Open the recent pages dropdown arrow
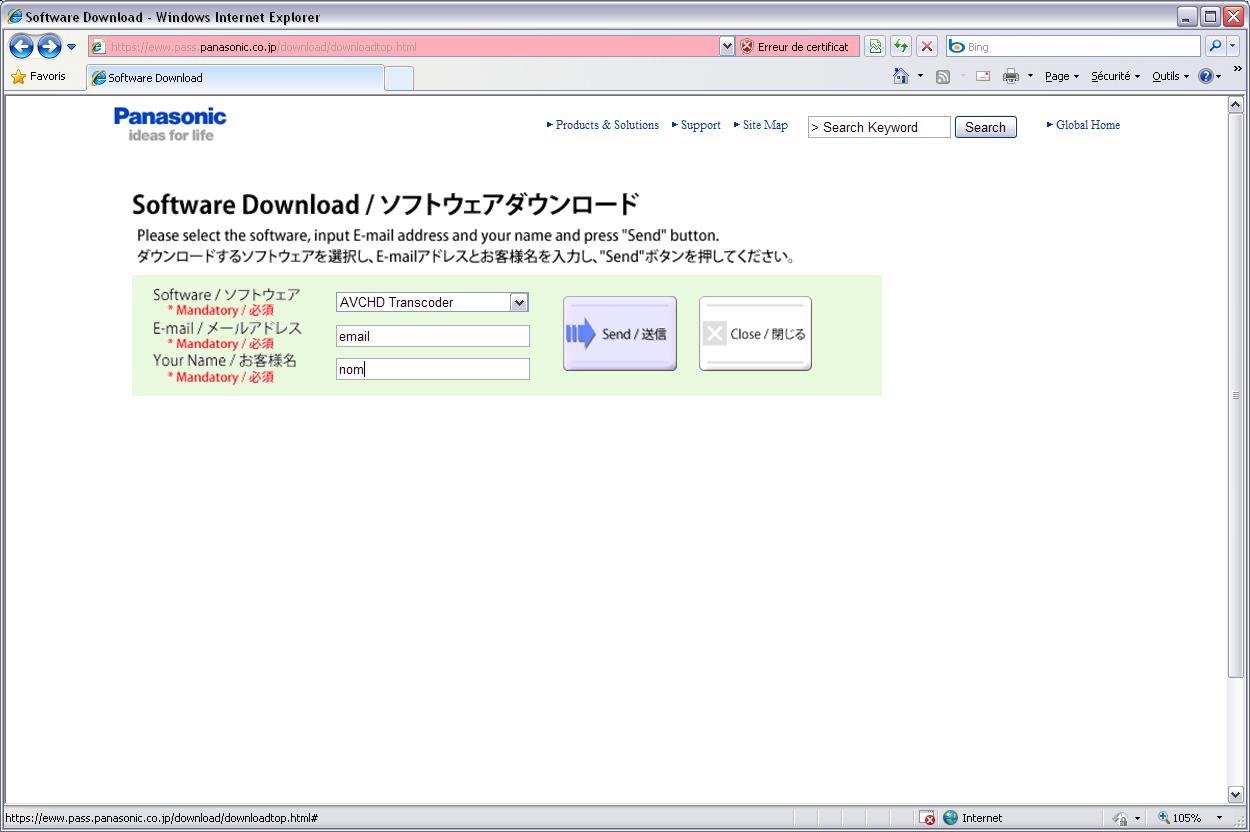The height and width of the screenshot is (832, 1250). tap(72, 47)
